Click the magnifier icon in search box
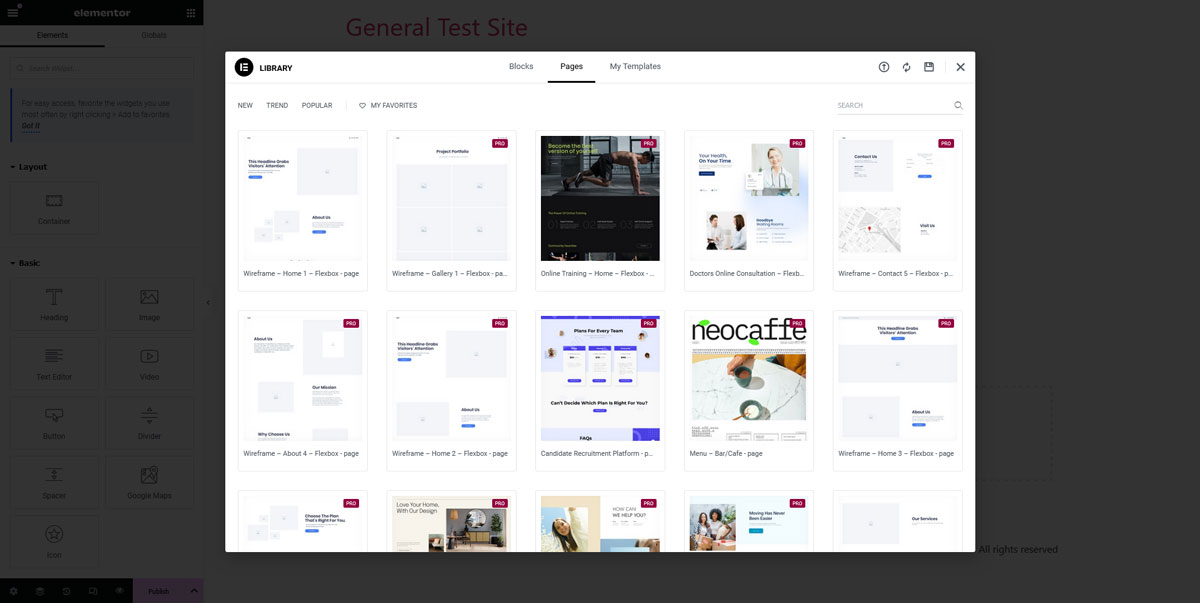Image resolution: width=1200 pixels, height=603 pixels. tap(958, 105)
